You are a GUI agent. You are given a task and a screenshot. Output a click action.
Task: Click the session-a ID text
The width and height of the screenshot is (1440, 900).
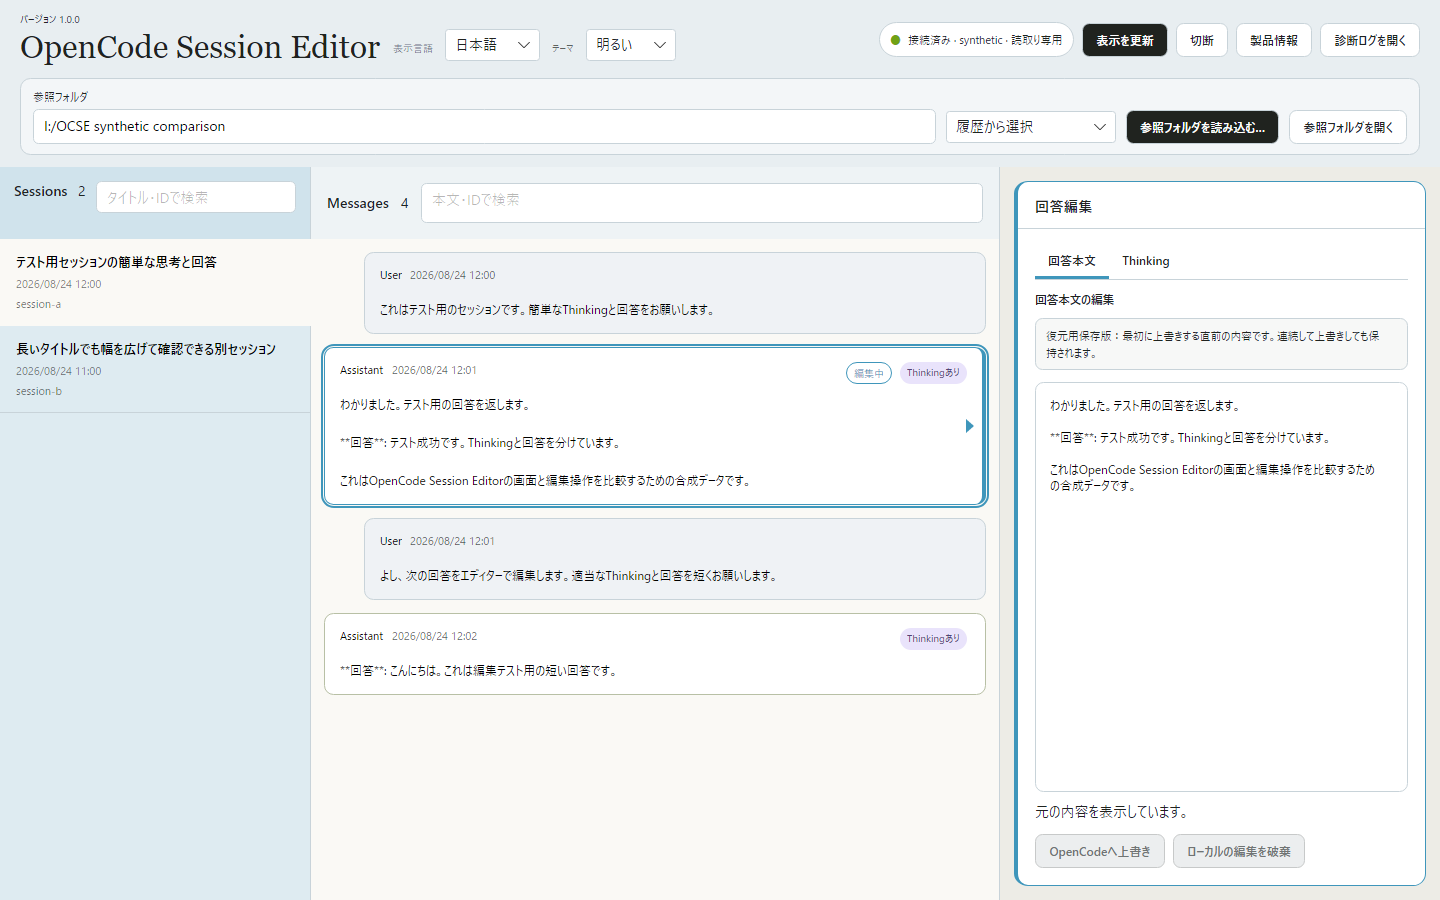(38, 304)
